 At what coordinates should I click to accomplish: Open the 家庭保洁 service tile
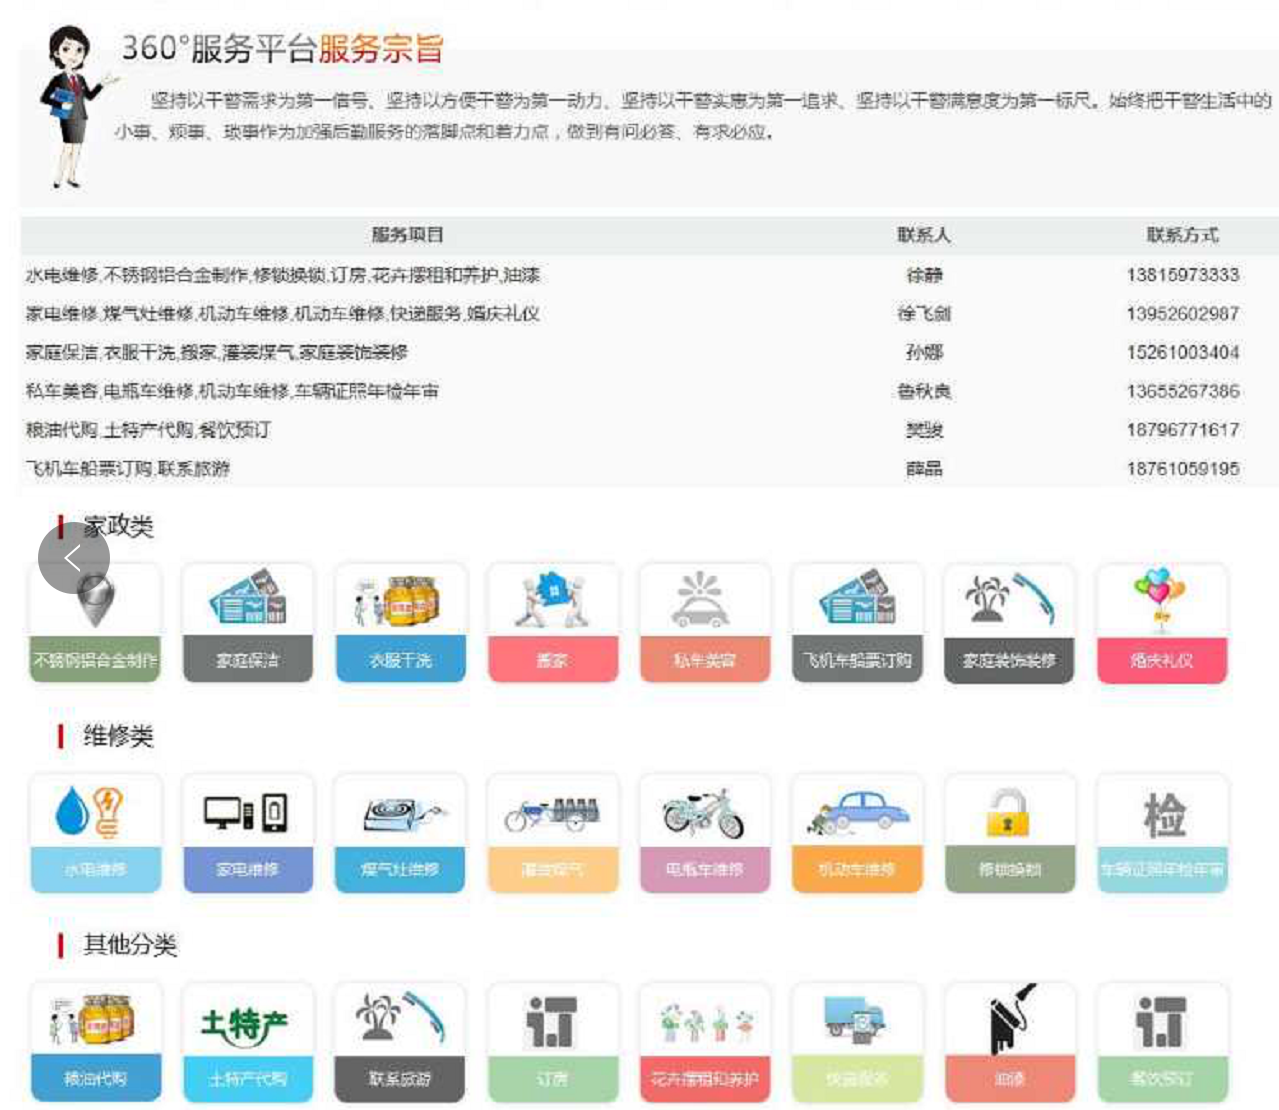247,622
